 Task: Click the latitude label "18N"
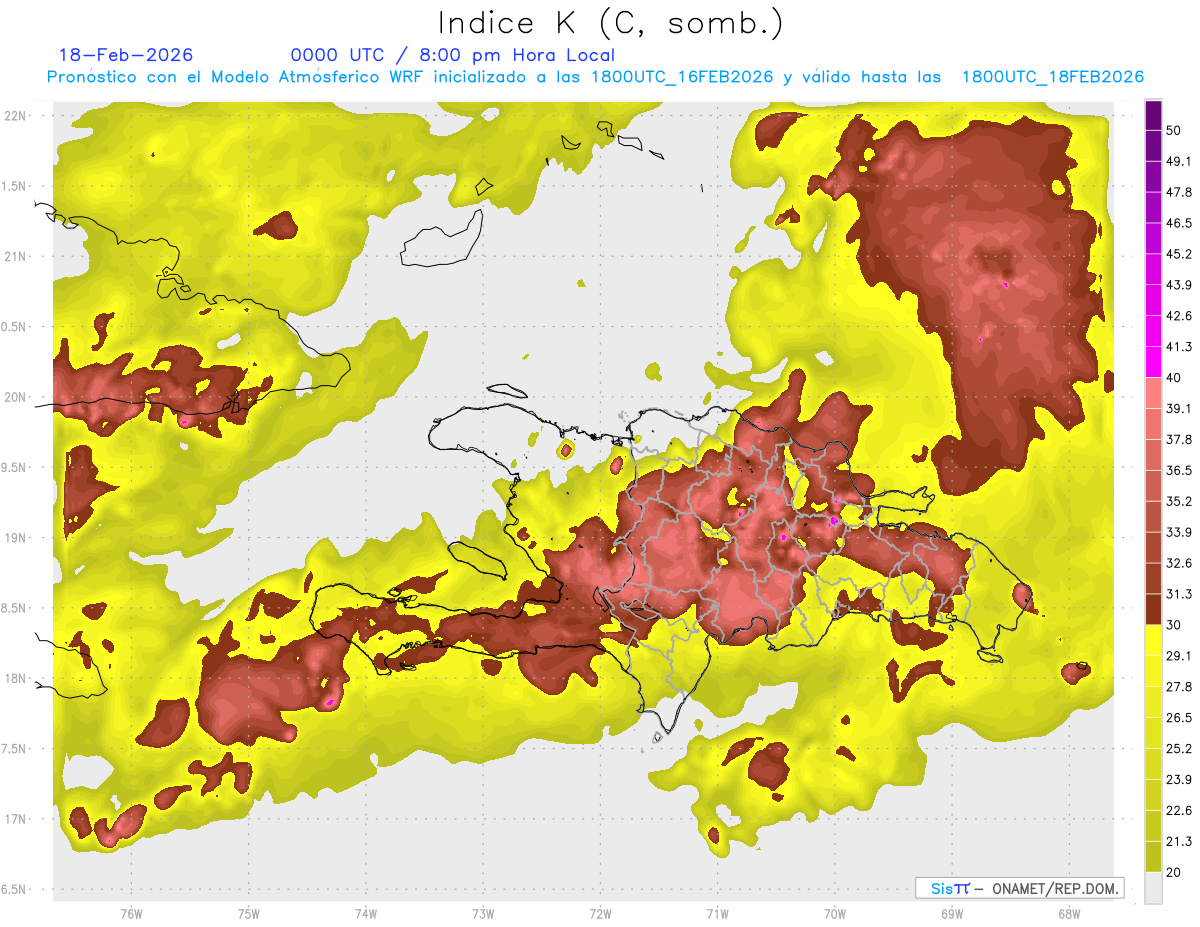point(15,679)
